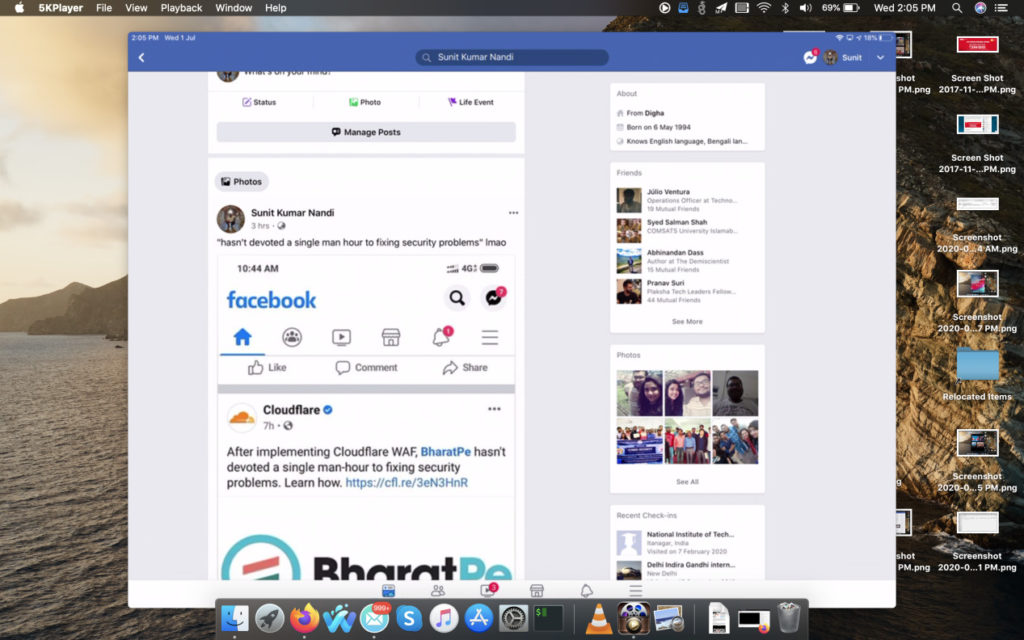This screenshot has height=640, width=1024.
Task: Open the Bluetooth status menu
Action: click(x=786, y=8)
